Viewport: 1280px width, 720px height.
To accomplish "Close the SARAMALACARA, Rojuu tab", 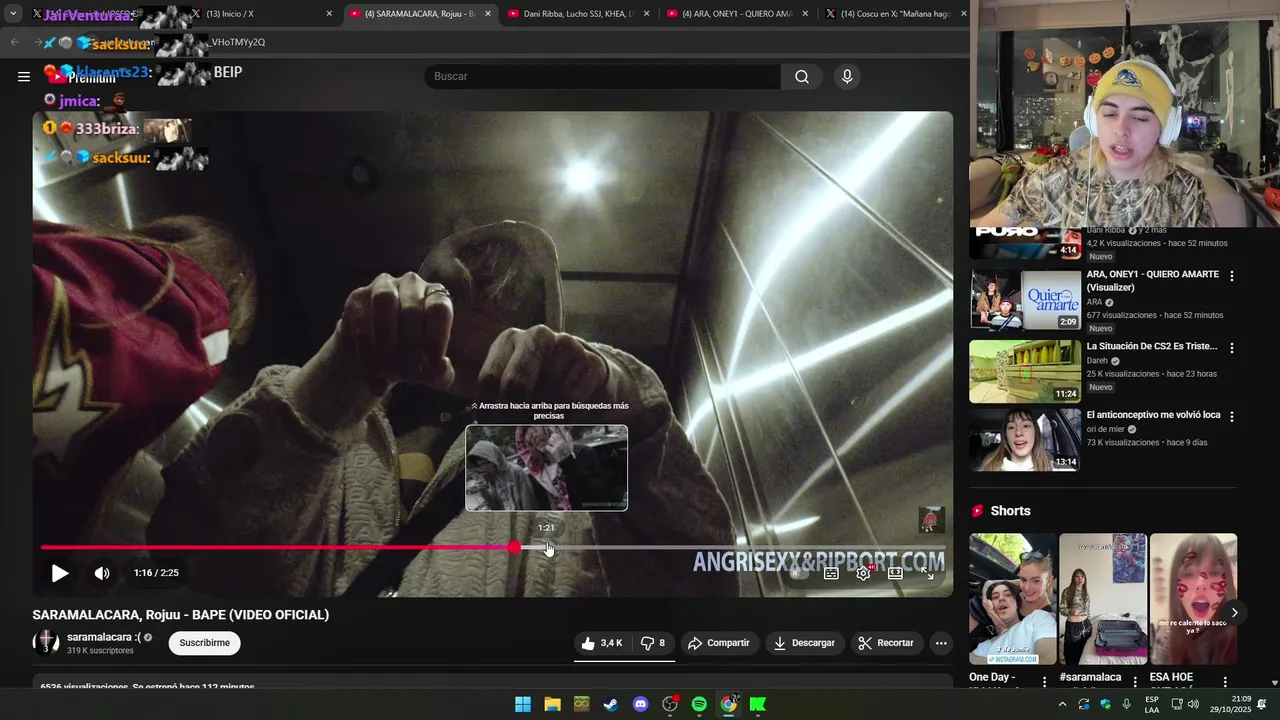I will pos(488,14).
